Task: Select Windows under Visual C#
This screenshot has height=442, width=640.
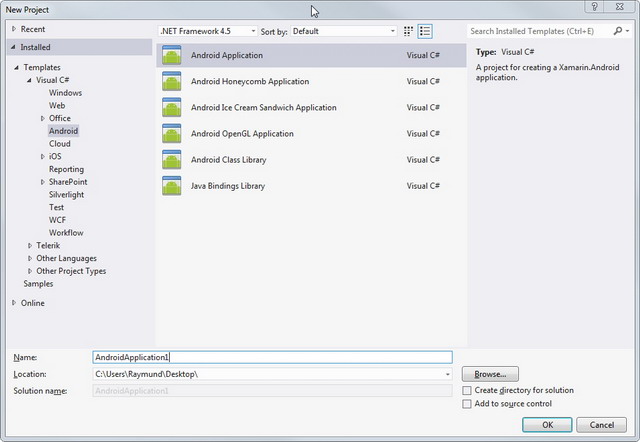Action: pos(65,93)
